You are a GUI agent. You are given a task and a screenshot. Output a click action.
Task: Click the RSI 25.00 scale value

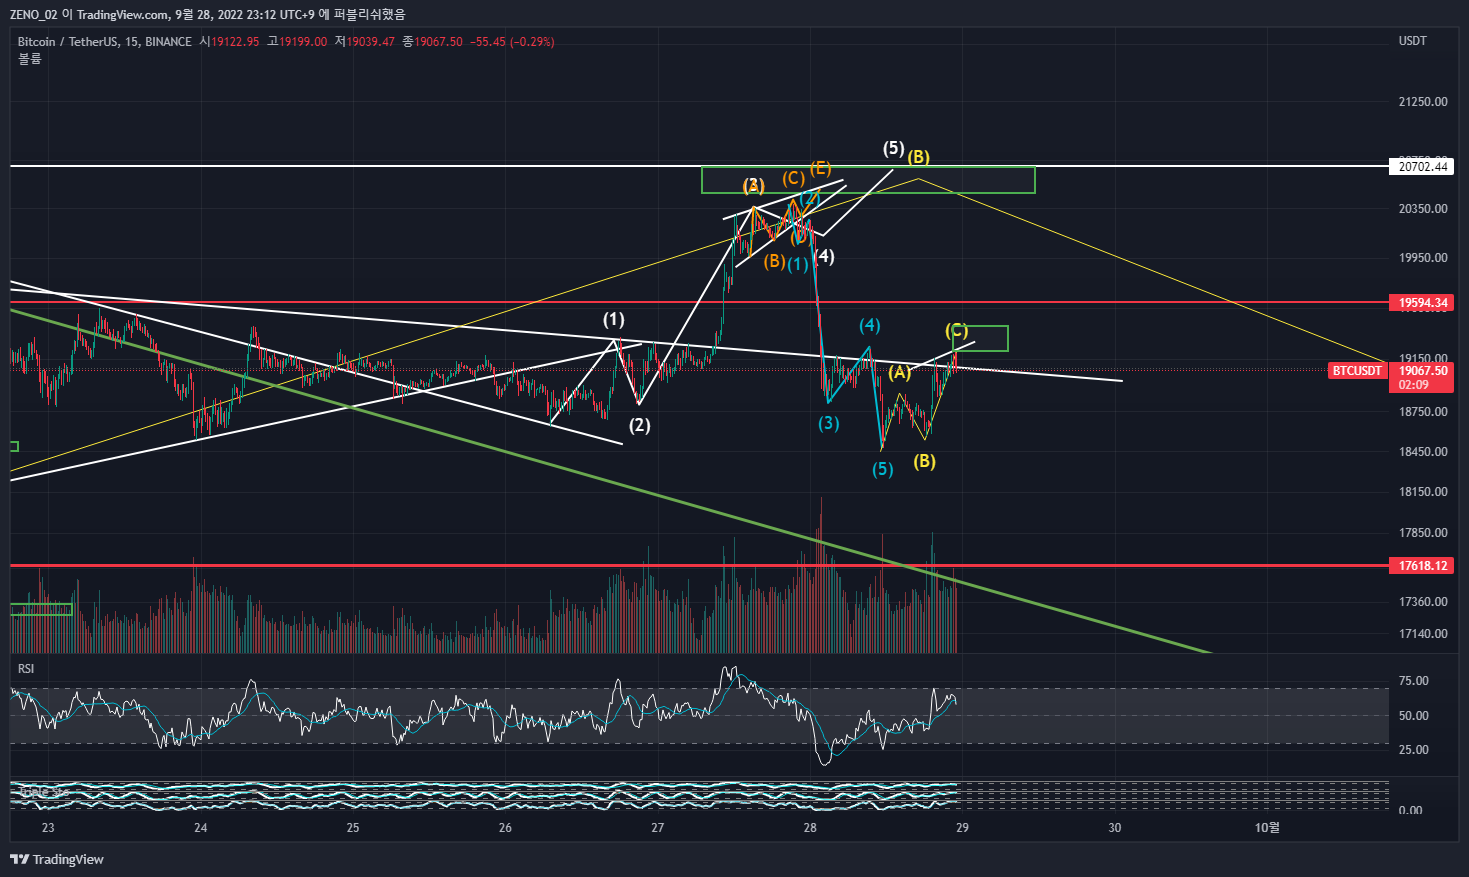click(1413, 750)
